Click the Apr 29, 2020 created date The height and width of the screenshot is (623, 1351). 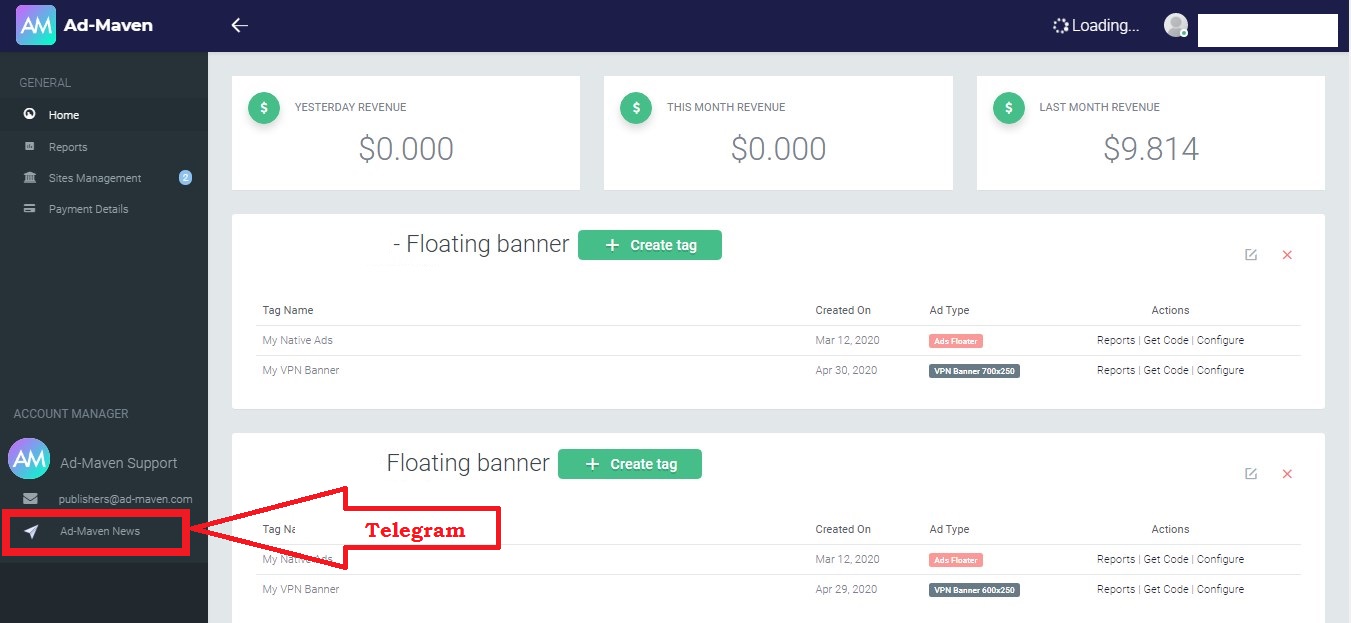click(x=846, y=589)
